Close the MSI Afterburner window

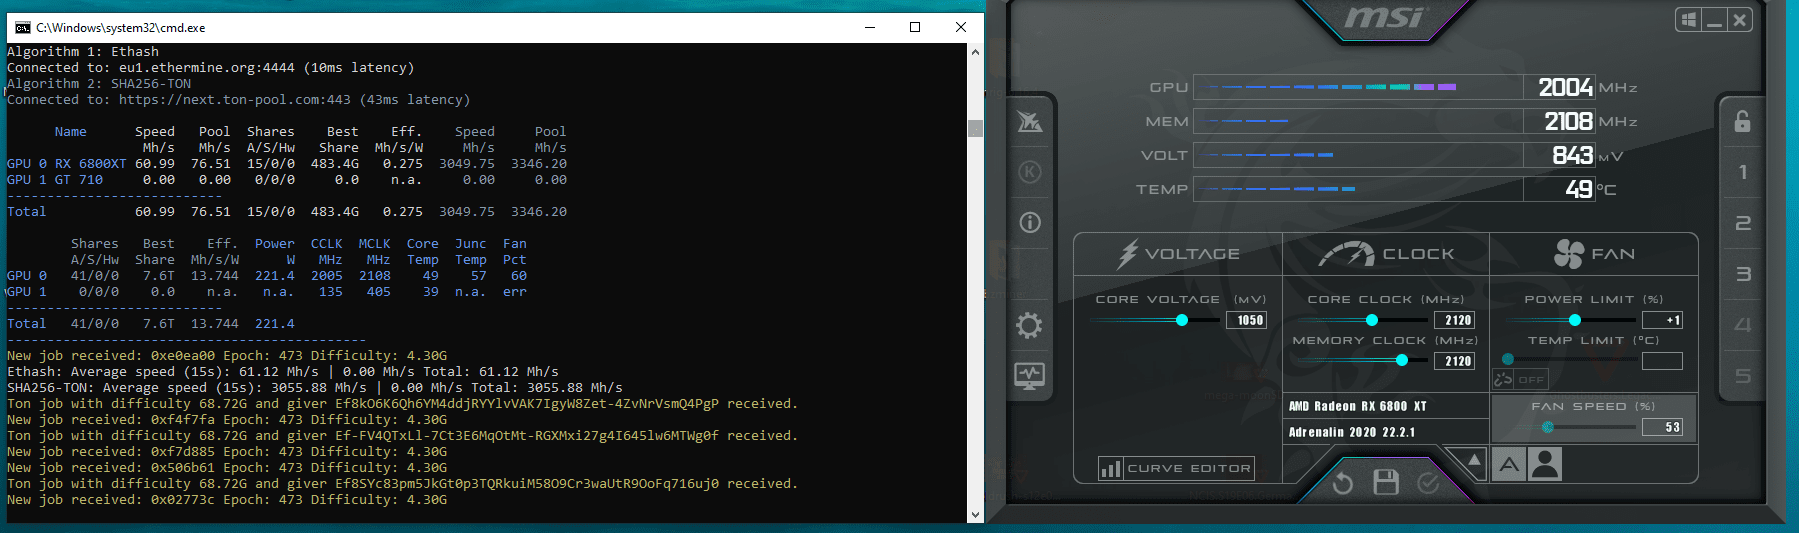click(1740, 20)
